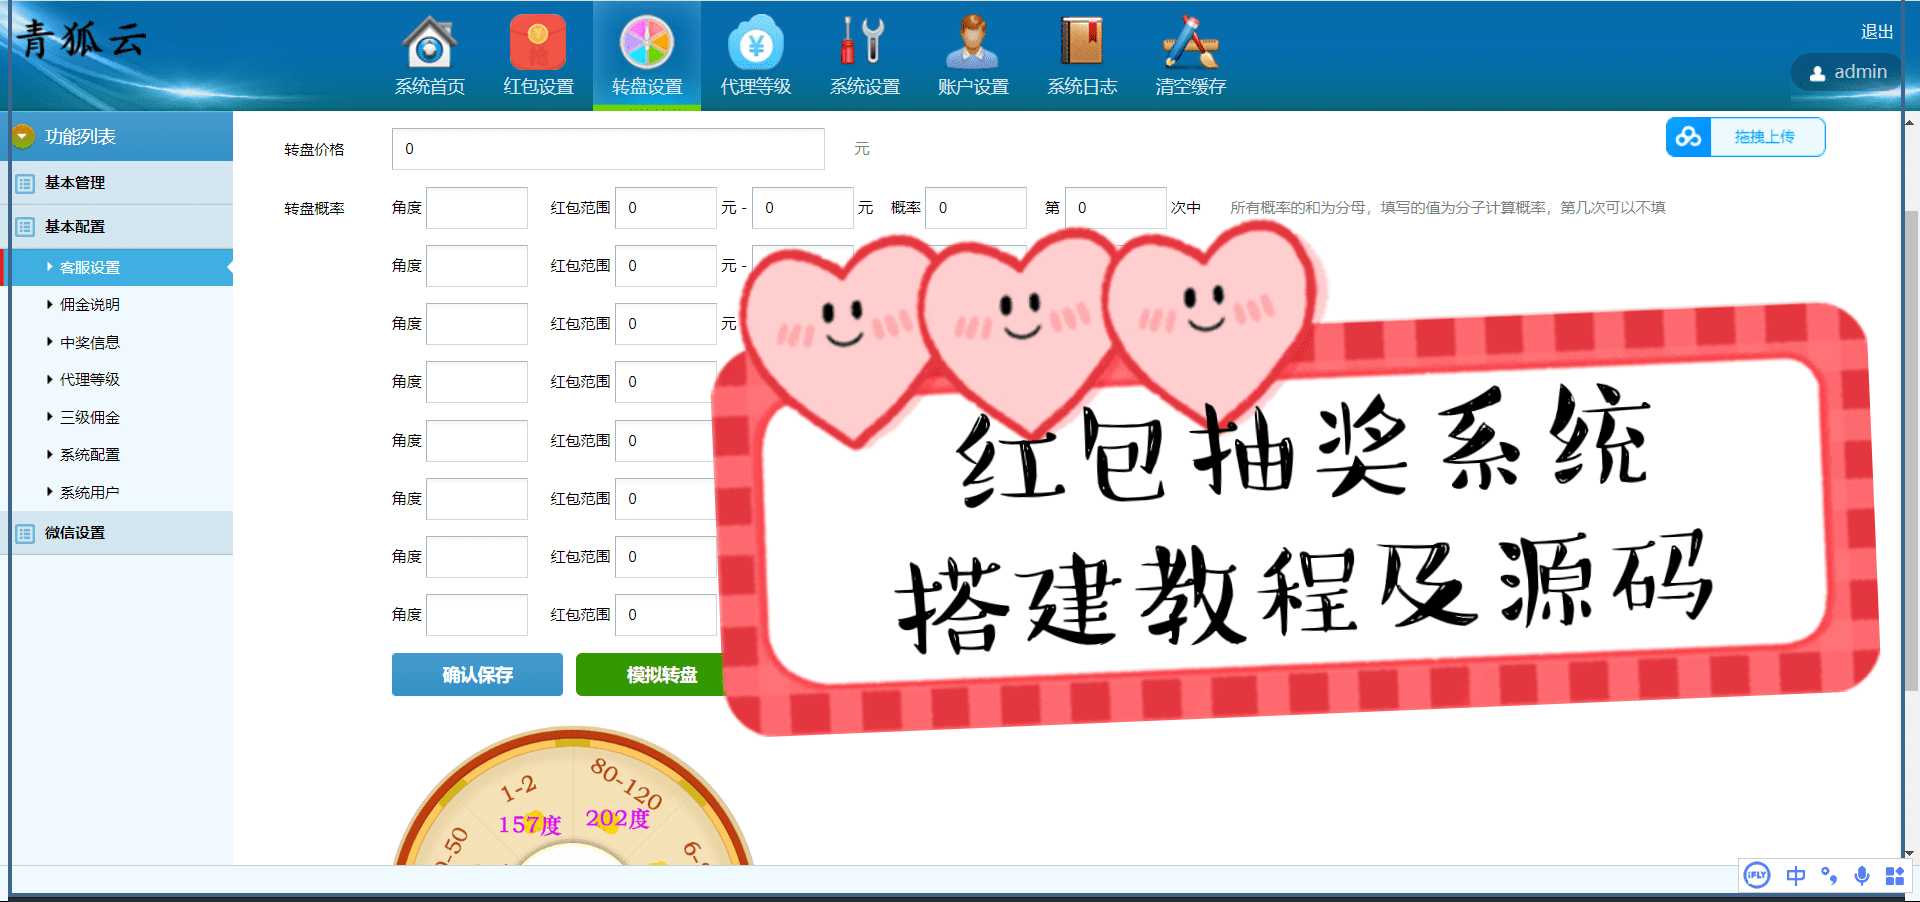This screenshot has height=902, width=1920.
Task: Click the 青狐云 logo
Action: click(x=82, y=40)
